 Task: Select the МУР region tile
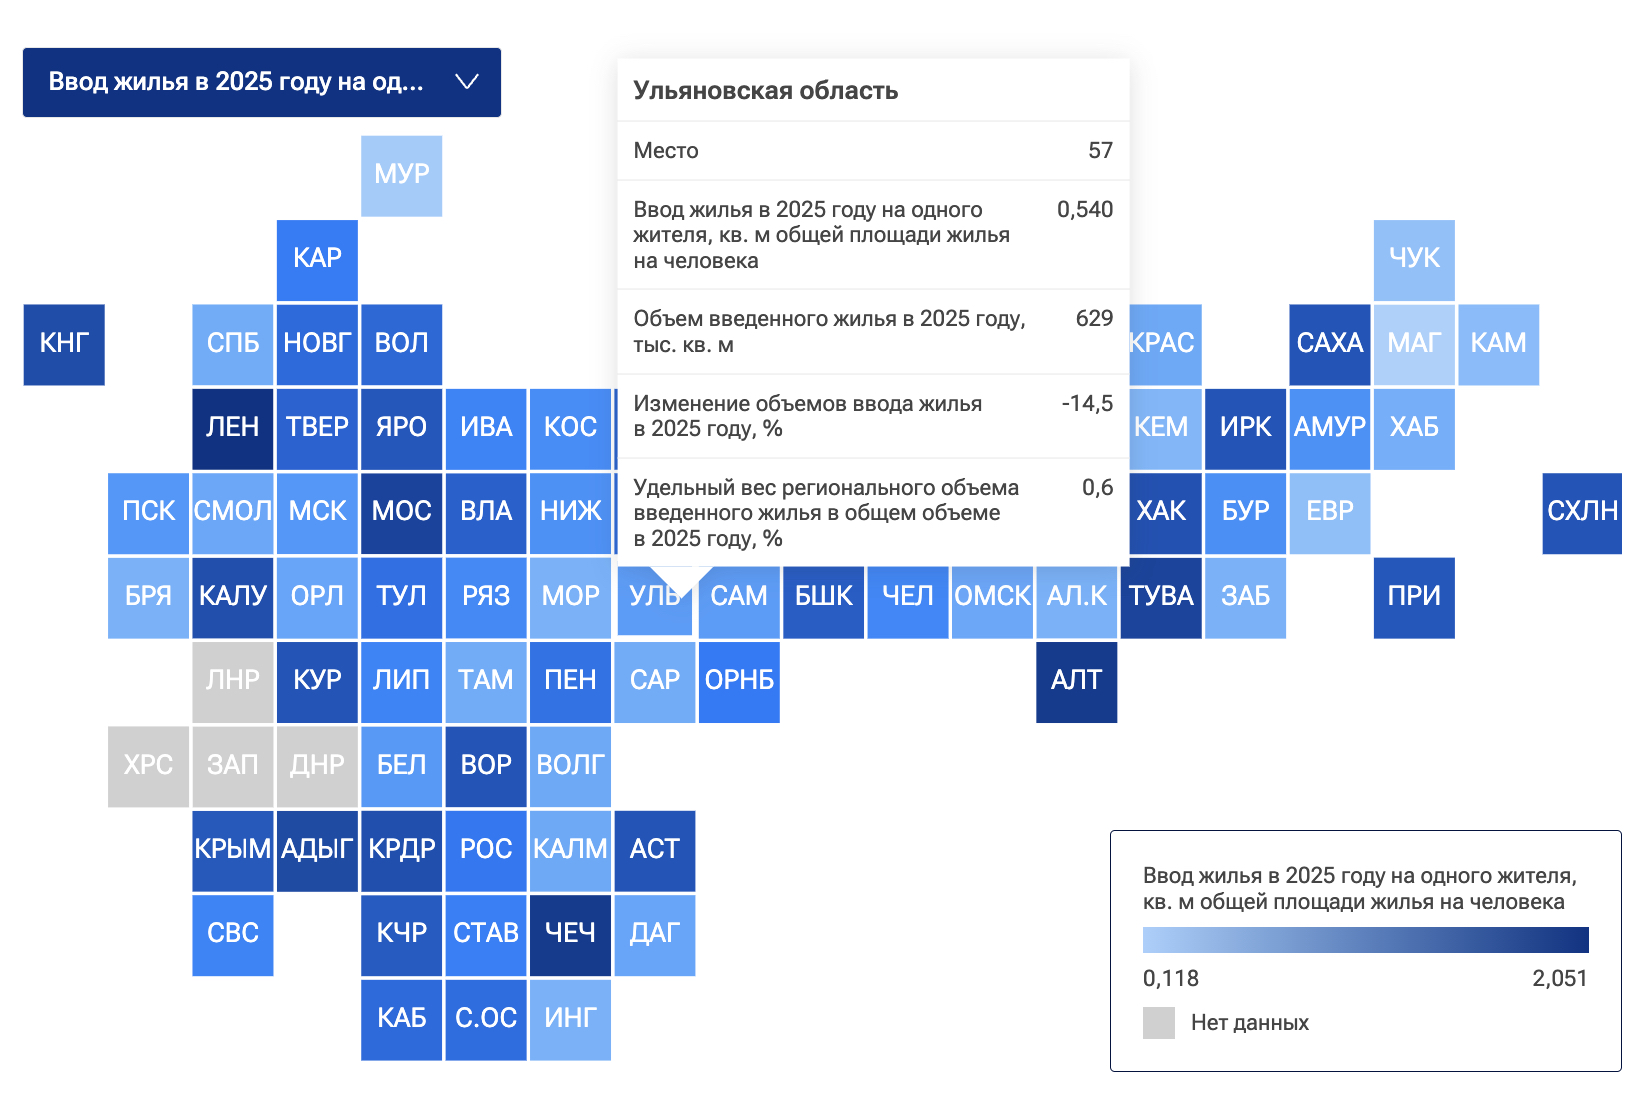tap(401, 175)
